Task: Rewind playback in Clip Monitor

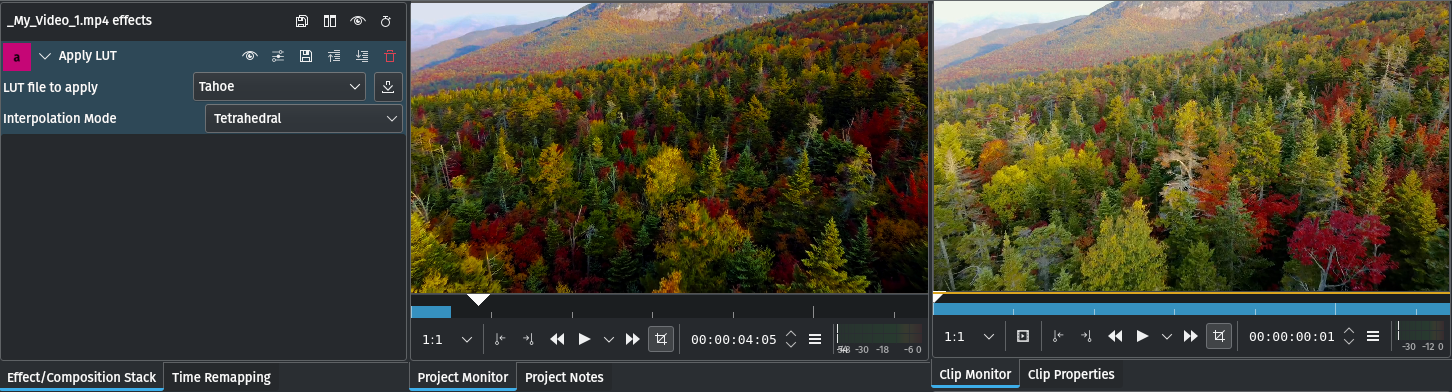Action: click(x=1116, y=337)
